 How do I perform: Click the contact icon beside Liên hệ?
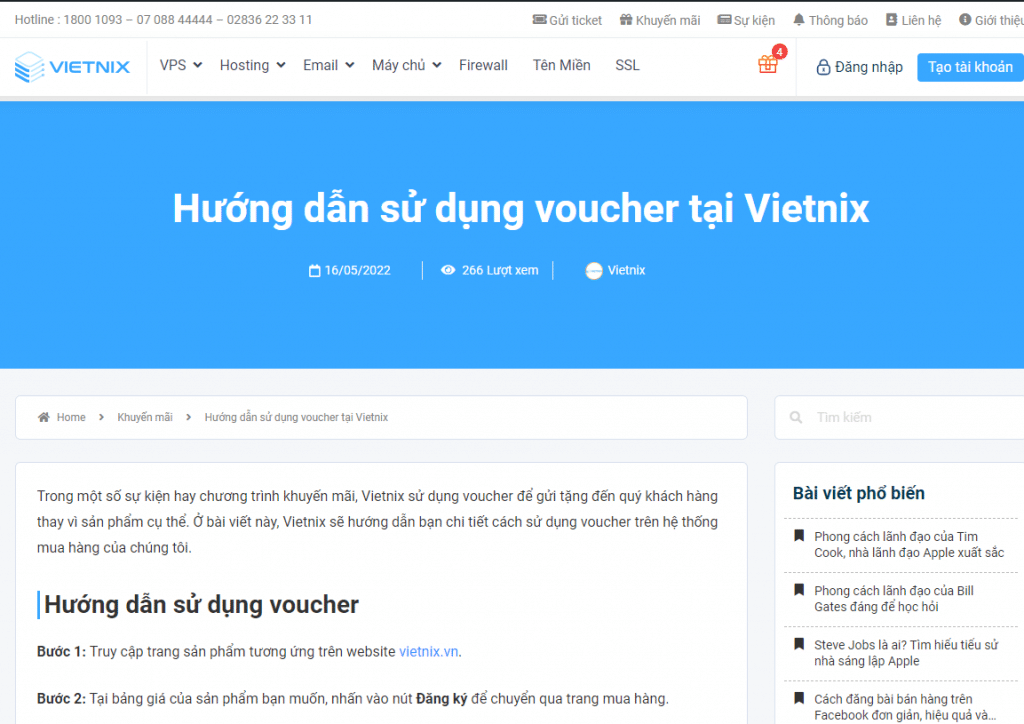891,20
